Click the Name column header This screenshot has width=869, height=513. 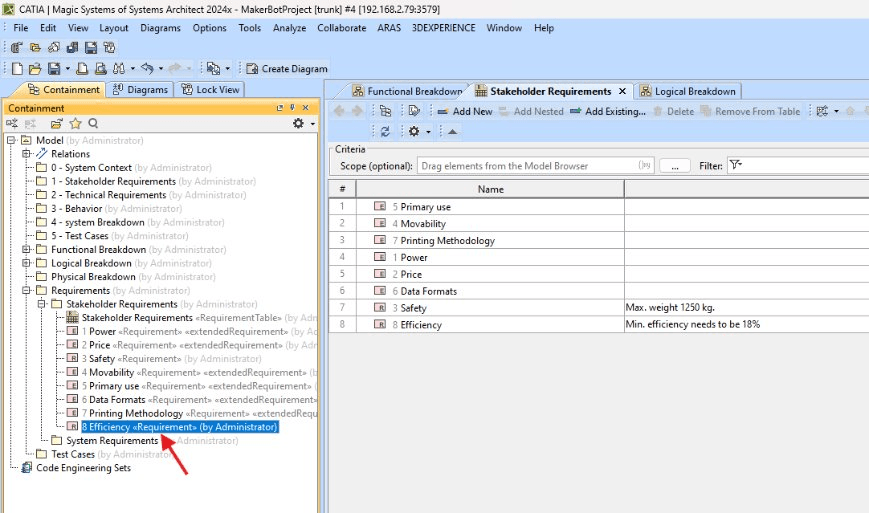pos(490,189)
